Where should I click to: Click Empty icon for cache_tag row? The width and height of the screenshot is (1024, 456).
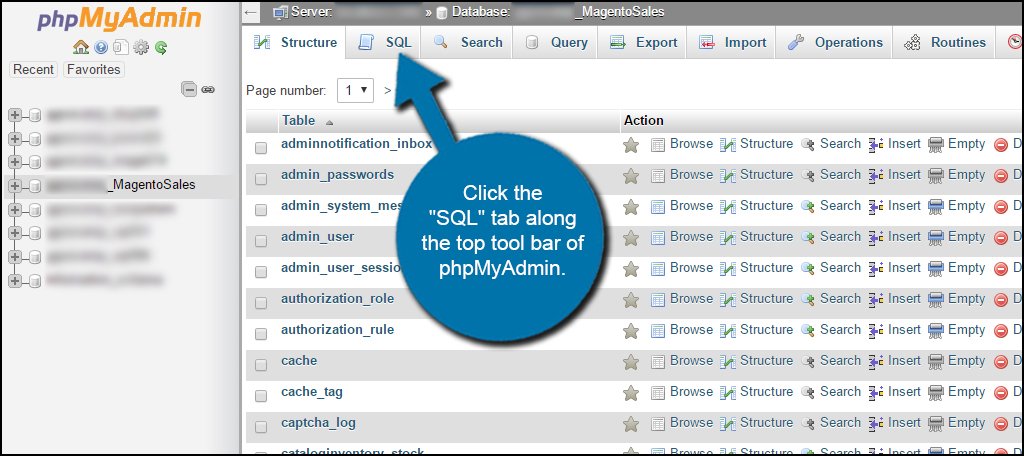(936, 393)
